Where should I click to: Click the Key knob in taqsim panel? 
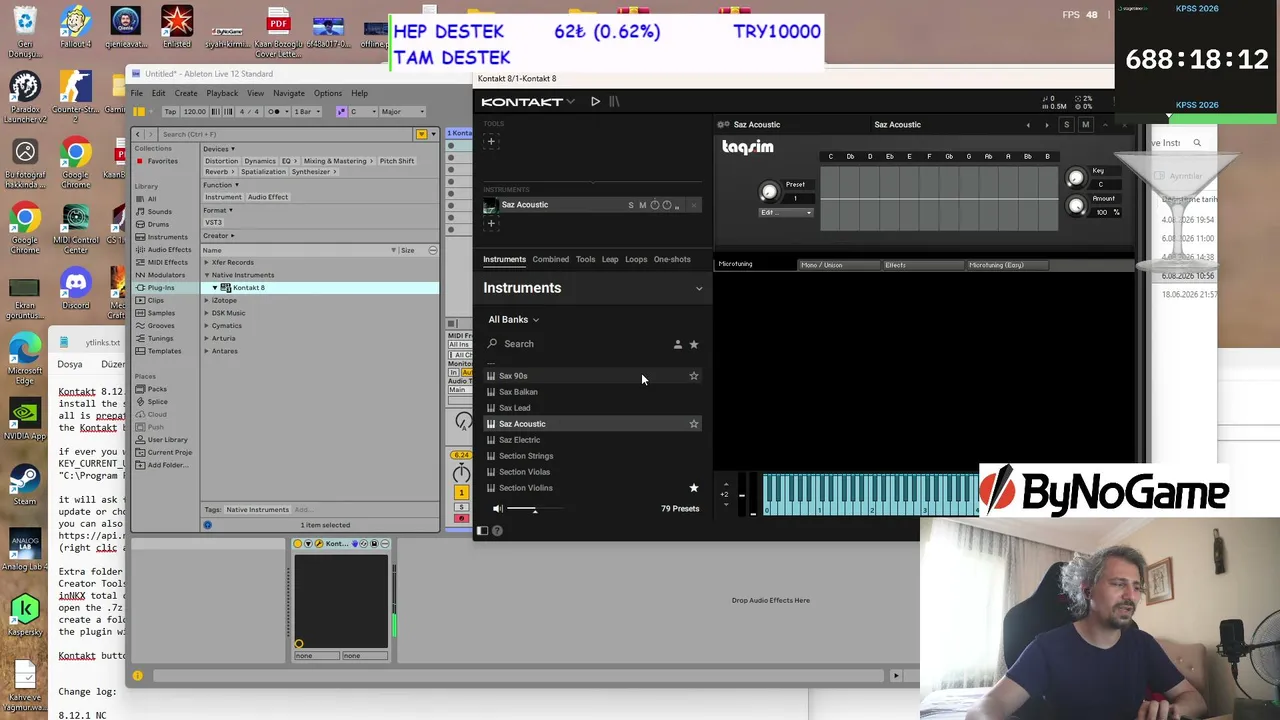coord(1075,178)
